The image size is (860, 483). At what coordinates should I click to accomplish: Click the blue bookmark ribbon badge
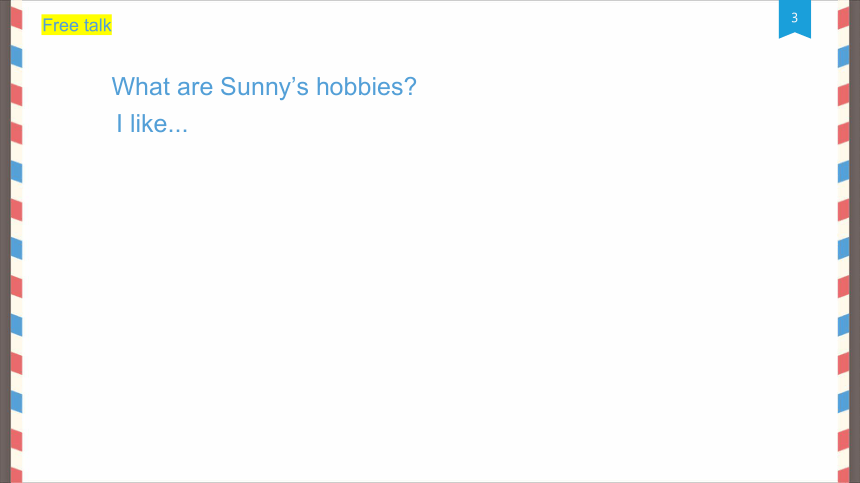pos(795,19)
